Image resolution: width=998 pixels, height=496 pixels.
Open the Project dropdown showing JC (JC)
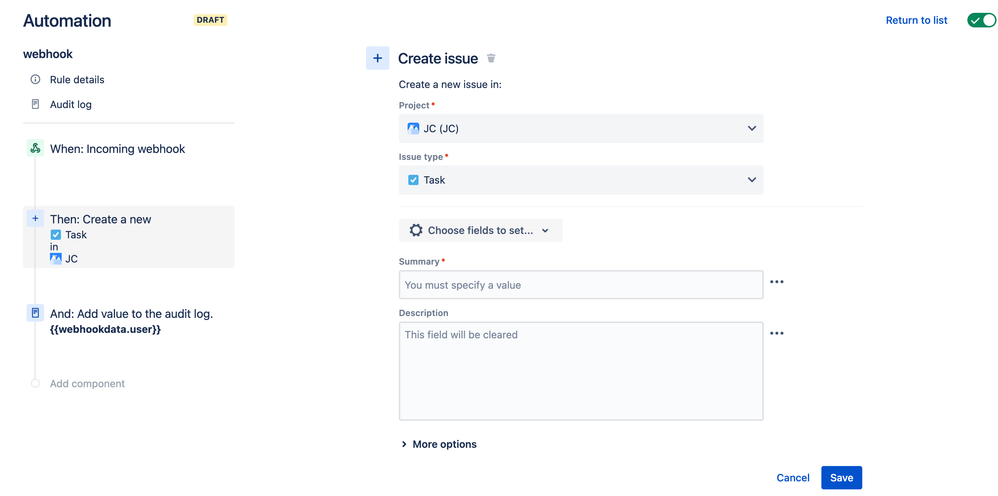point(581,129)
